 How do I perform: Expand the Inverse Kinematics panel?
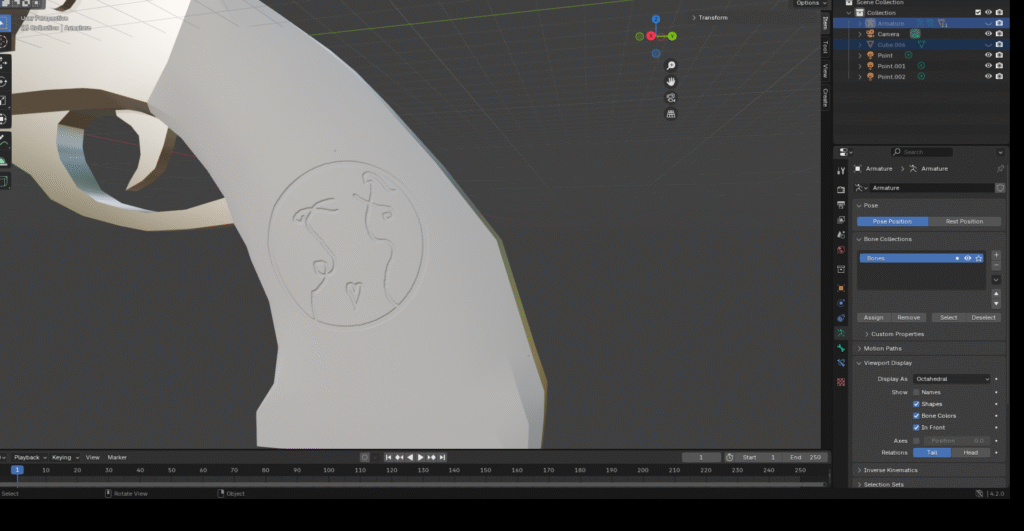(890, 470)
